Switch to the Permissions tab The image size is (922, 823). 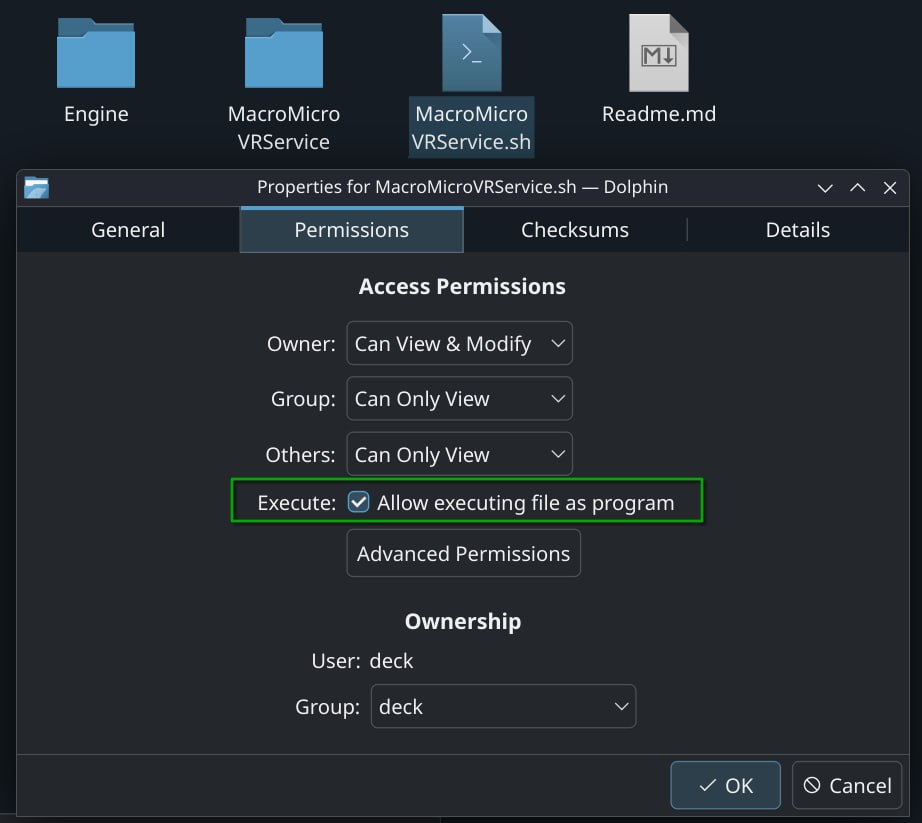pos(352,230)
